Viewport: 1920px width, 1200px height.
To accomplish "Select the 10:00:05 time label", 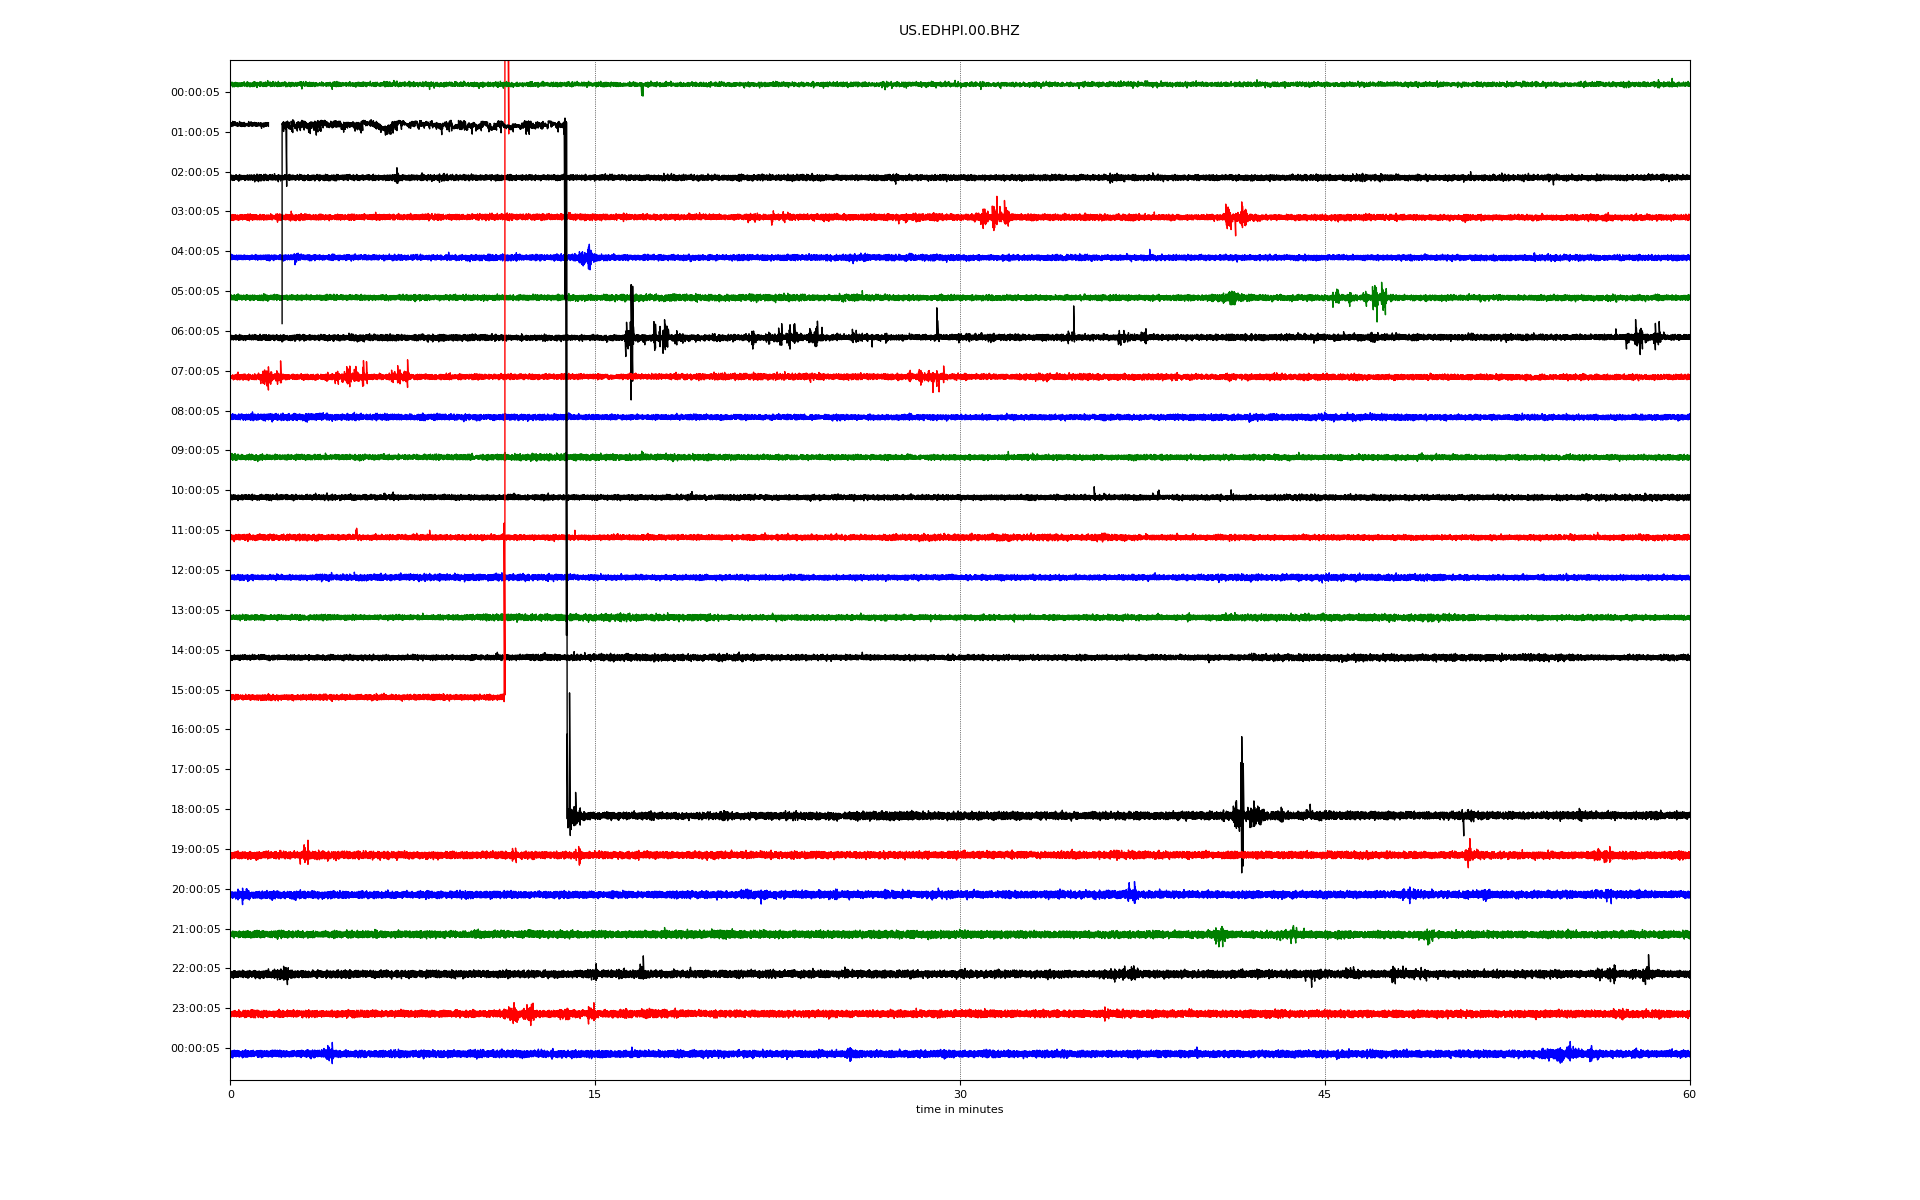I will [195, 491].
